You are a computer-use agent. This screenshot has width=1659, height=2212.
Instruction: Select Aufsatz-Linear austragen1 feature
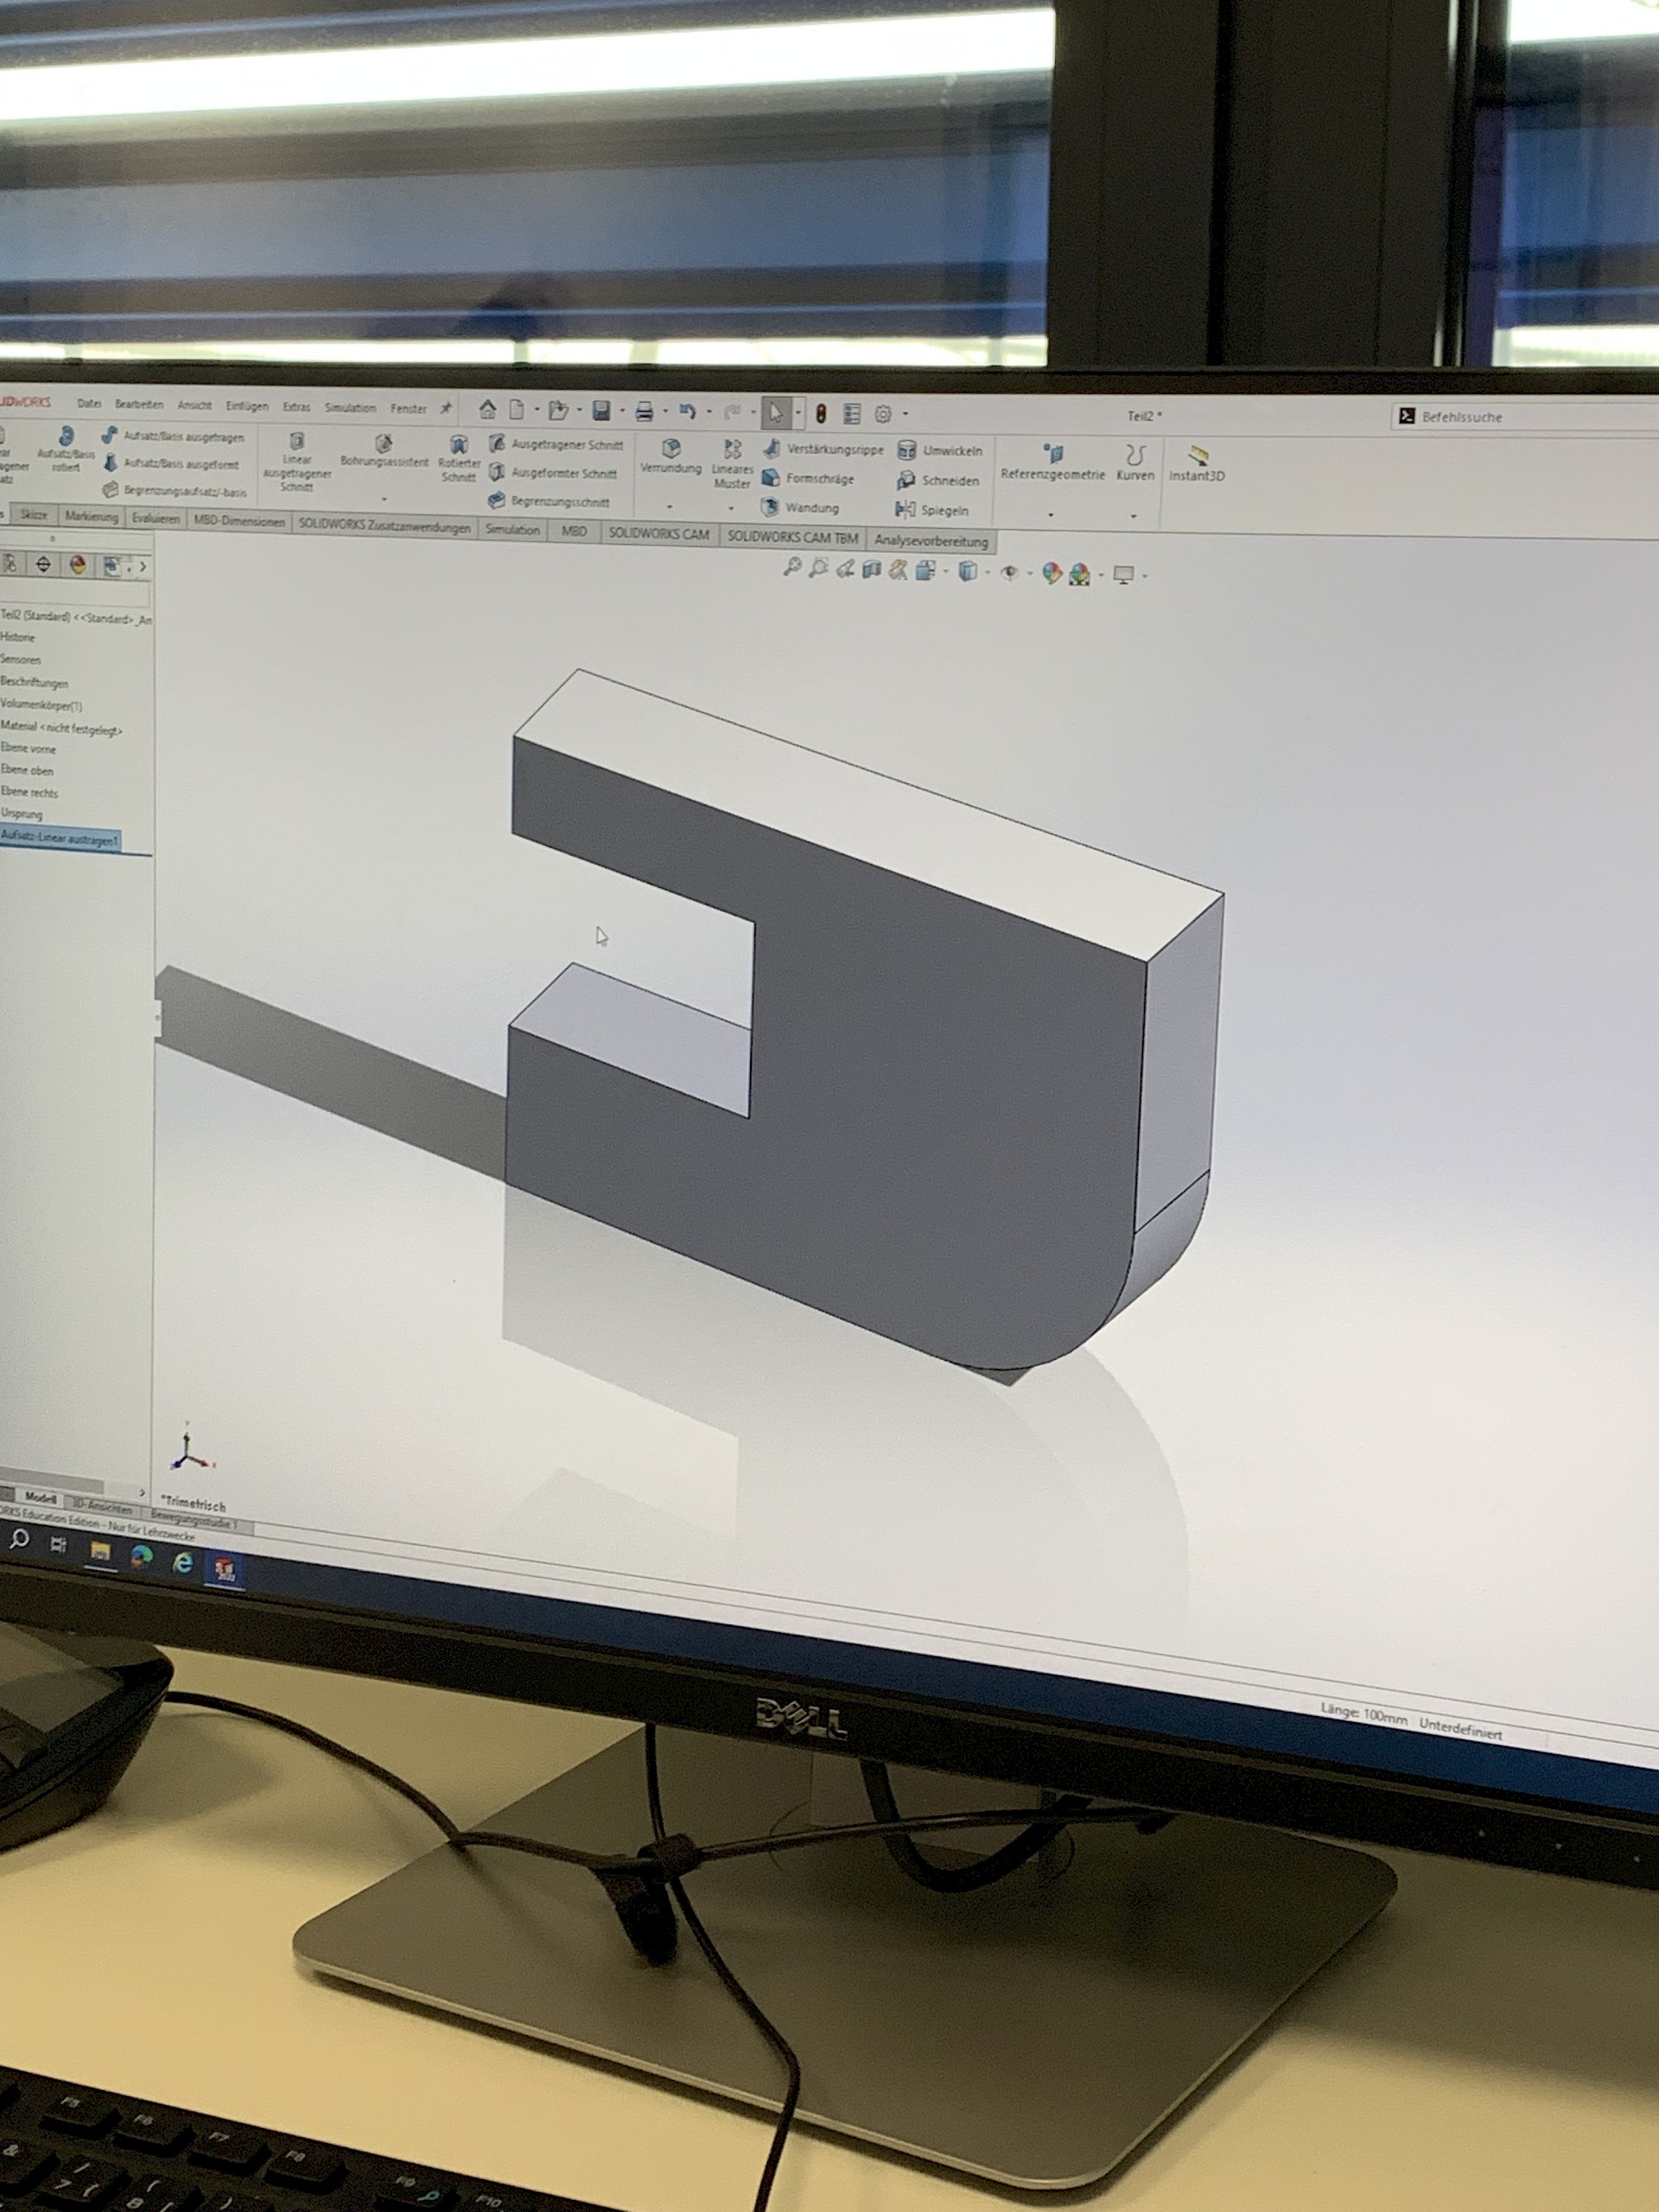[60, 838]
